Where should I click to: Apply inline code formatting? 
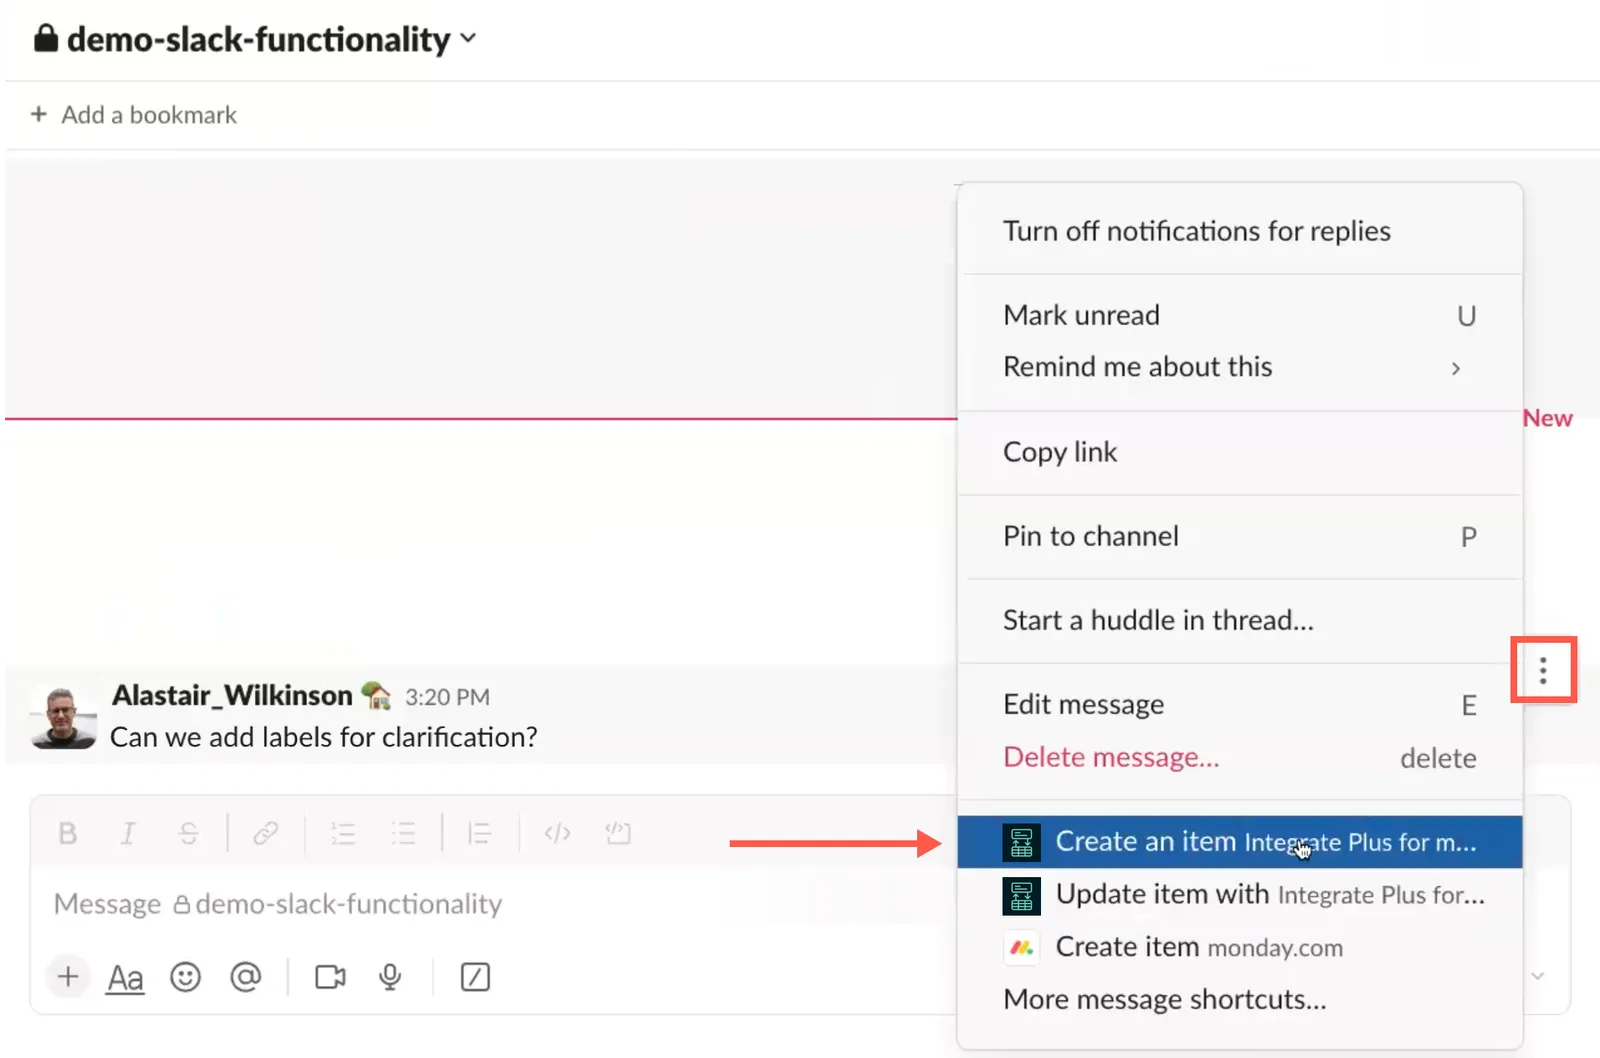click(x=557, y=833)
